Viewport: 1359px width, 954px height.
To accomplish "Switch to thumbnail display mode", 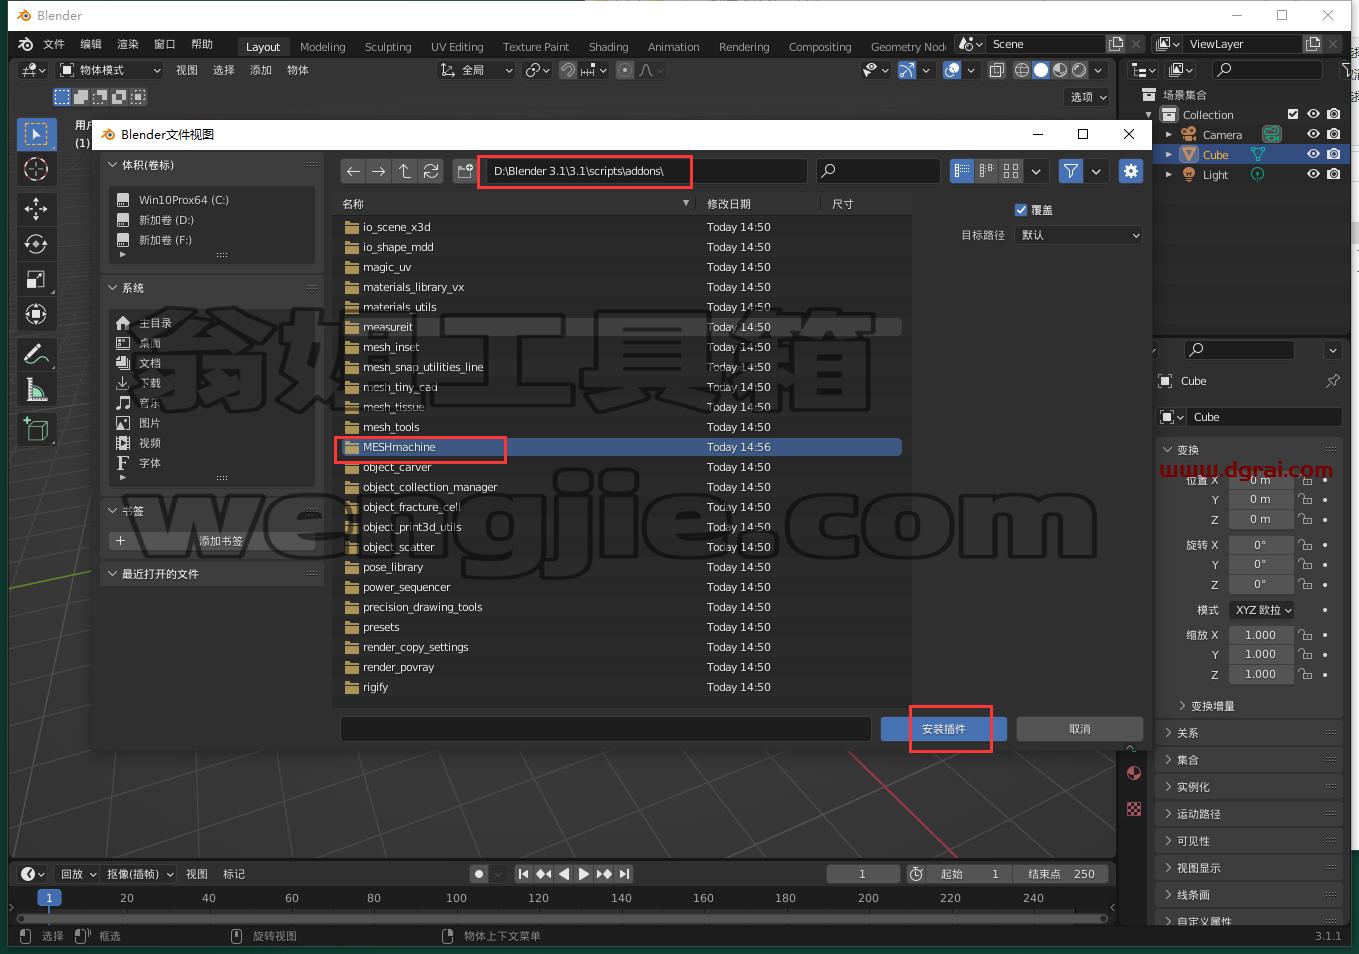I will [1011, 171].
